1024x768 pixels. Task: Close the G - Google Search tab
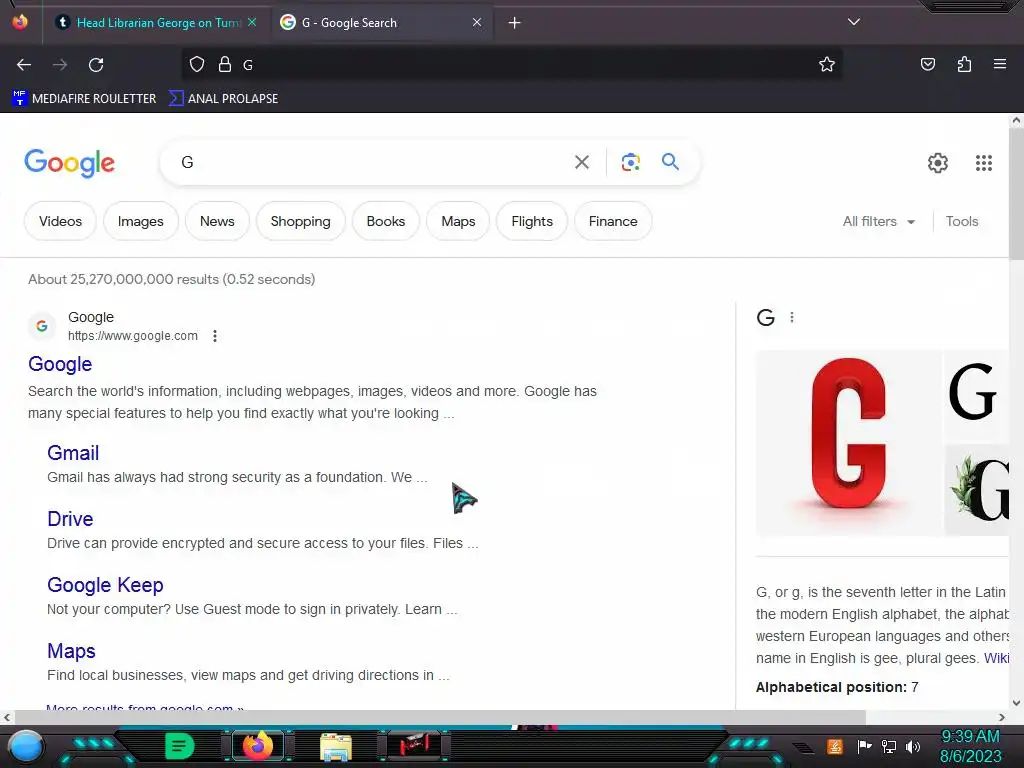477,22
